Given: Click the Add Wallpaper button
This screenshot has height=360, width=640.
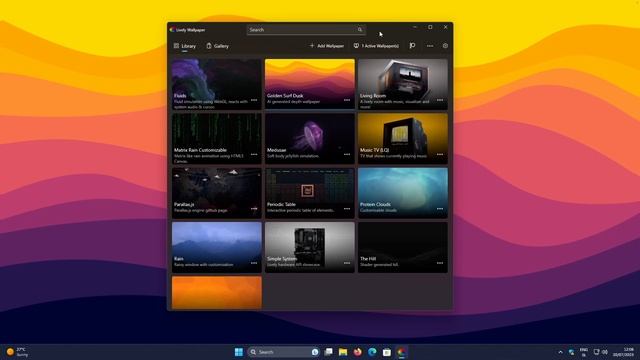Looking at the screenshot, I should [327, 46].
